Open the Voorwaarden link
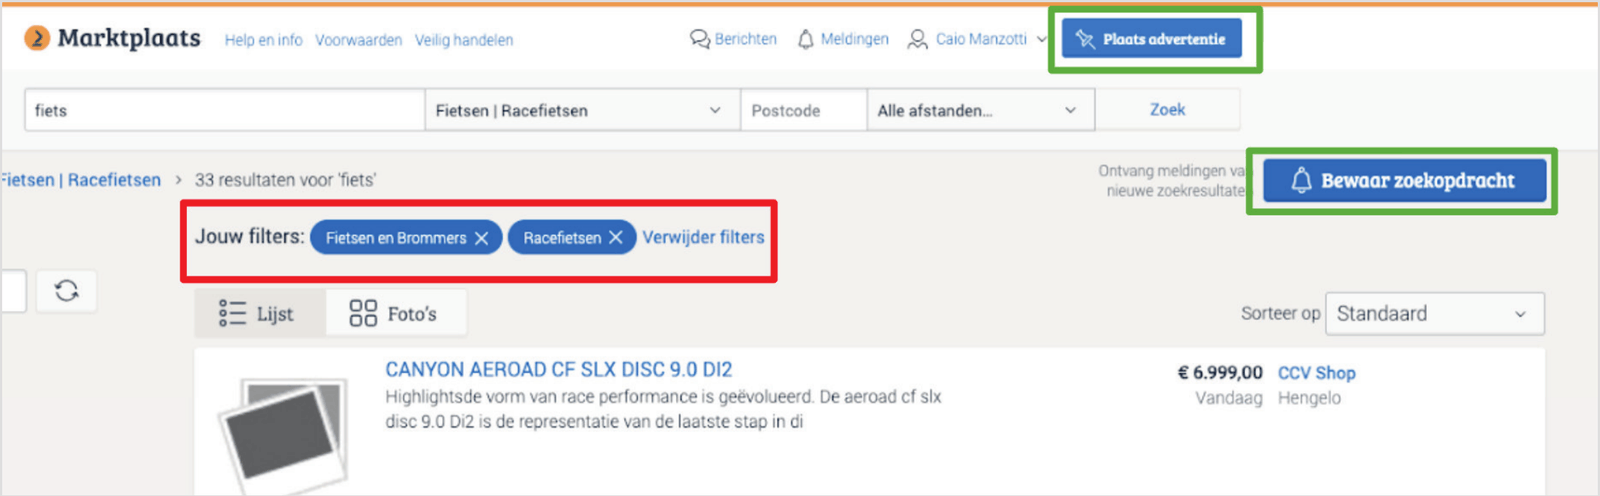 tap(358, 40)
